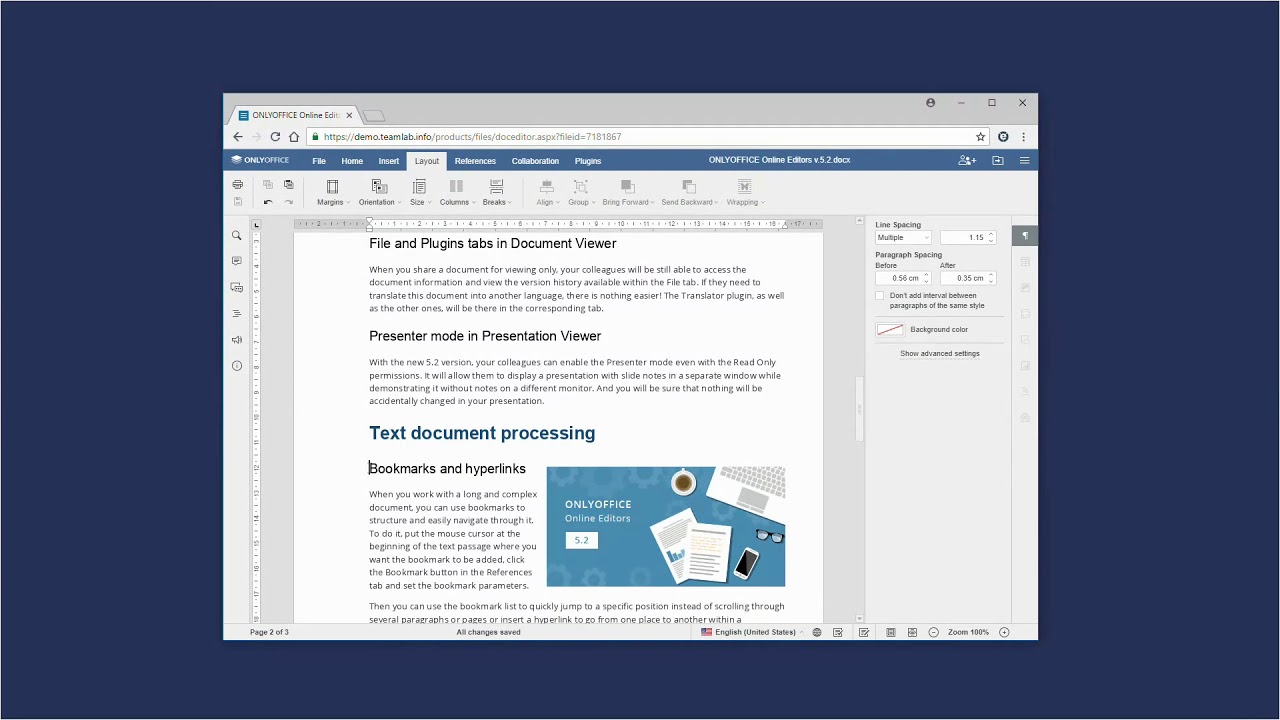The image size is (1280, 720).
Task: Click the open file location folder icon
Action: click(x=997, y=160)
